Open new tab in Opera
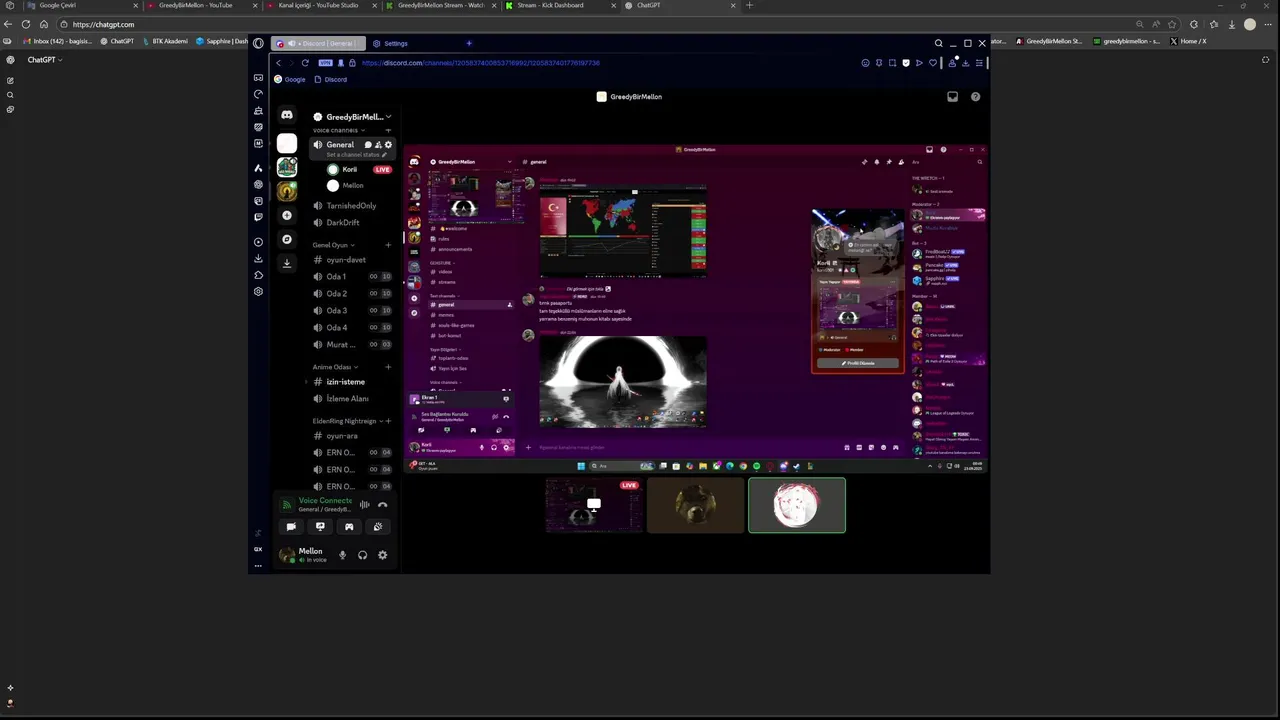 pyautogui.click(x=469, y=43)
